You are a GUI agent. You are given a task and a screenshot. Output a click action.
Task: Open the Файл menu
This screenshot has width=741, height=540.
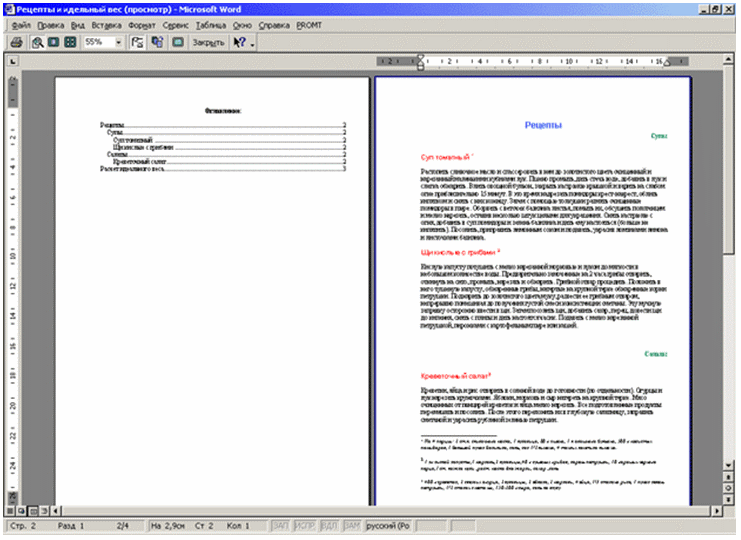(x=21, y=25)
